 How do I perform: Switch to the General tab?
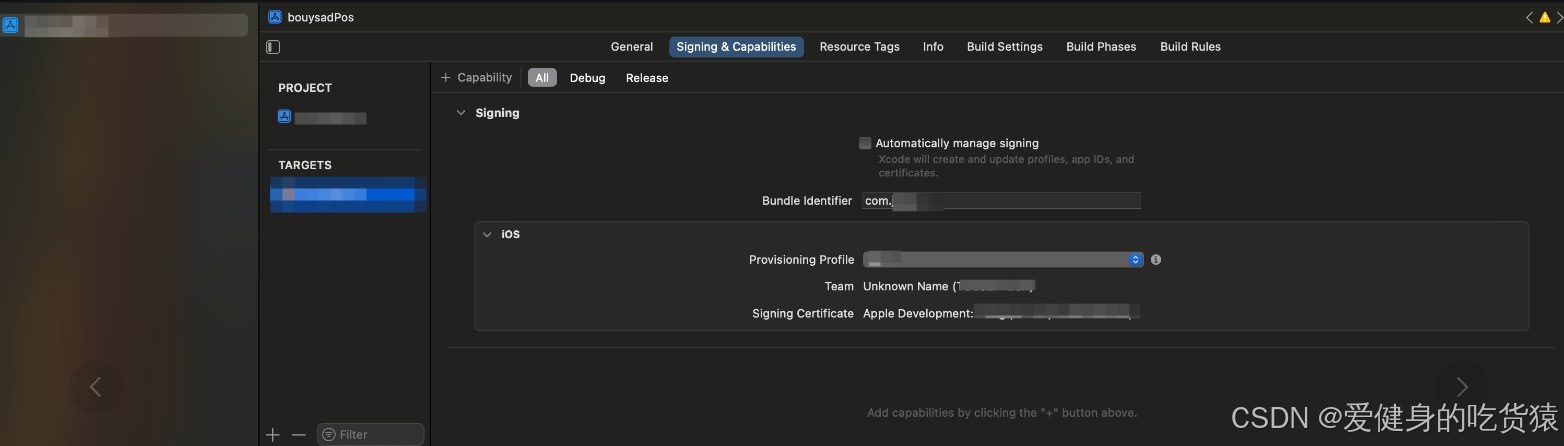tap(632, 47)
